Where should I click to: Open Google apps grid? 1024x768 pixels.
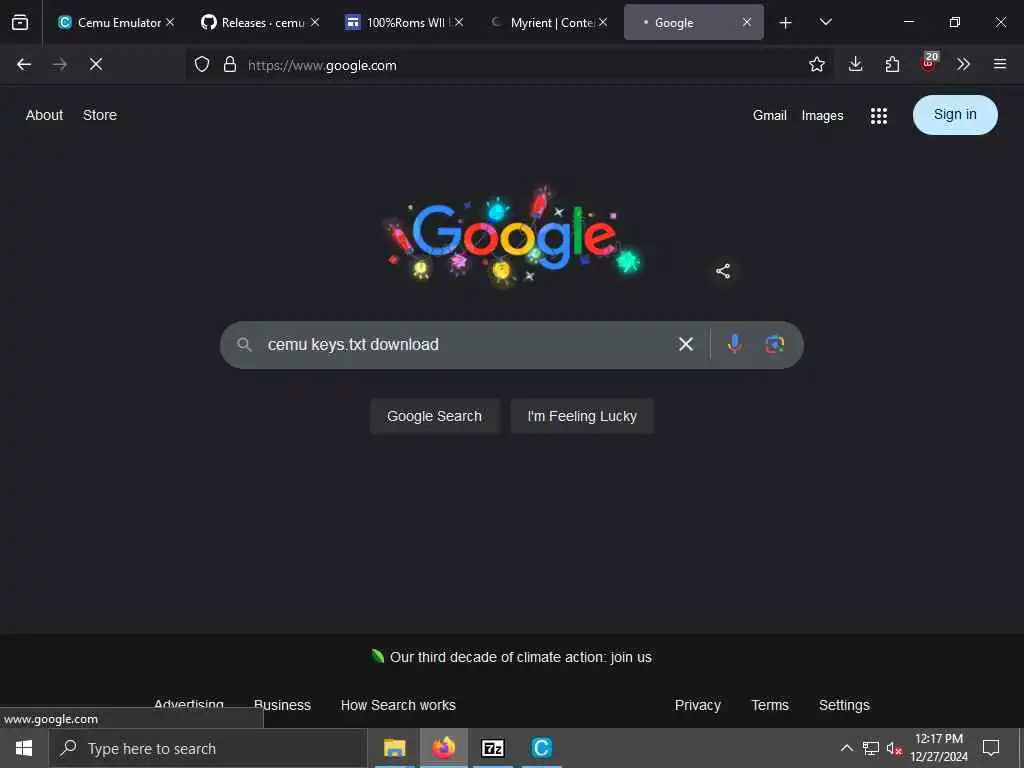click(878, 116)
